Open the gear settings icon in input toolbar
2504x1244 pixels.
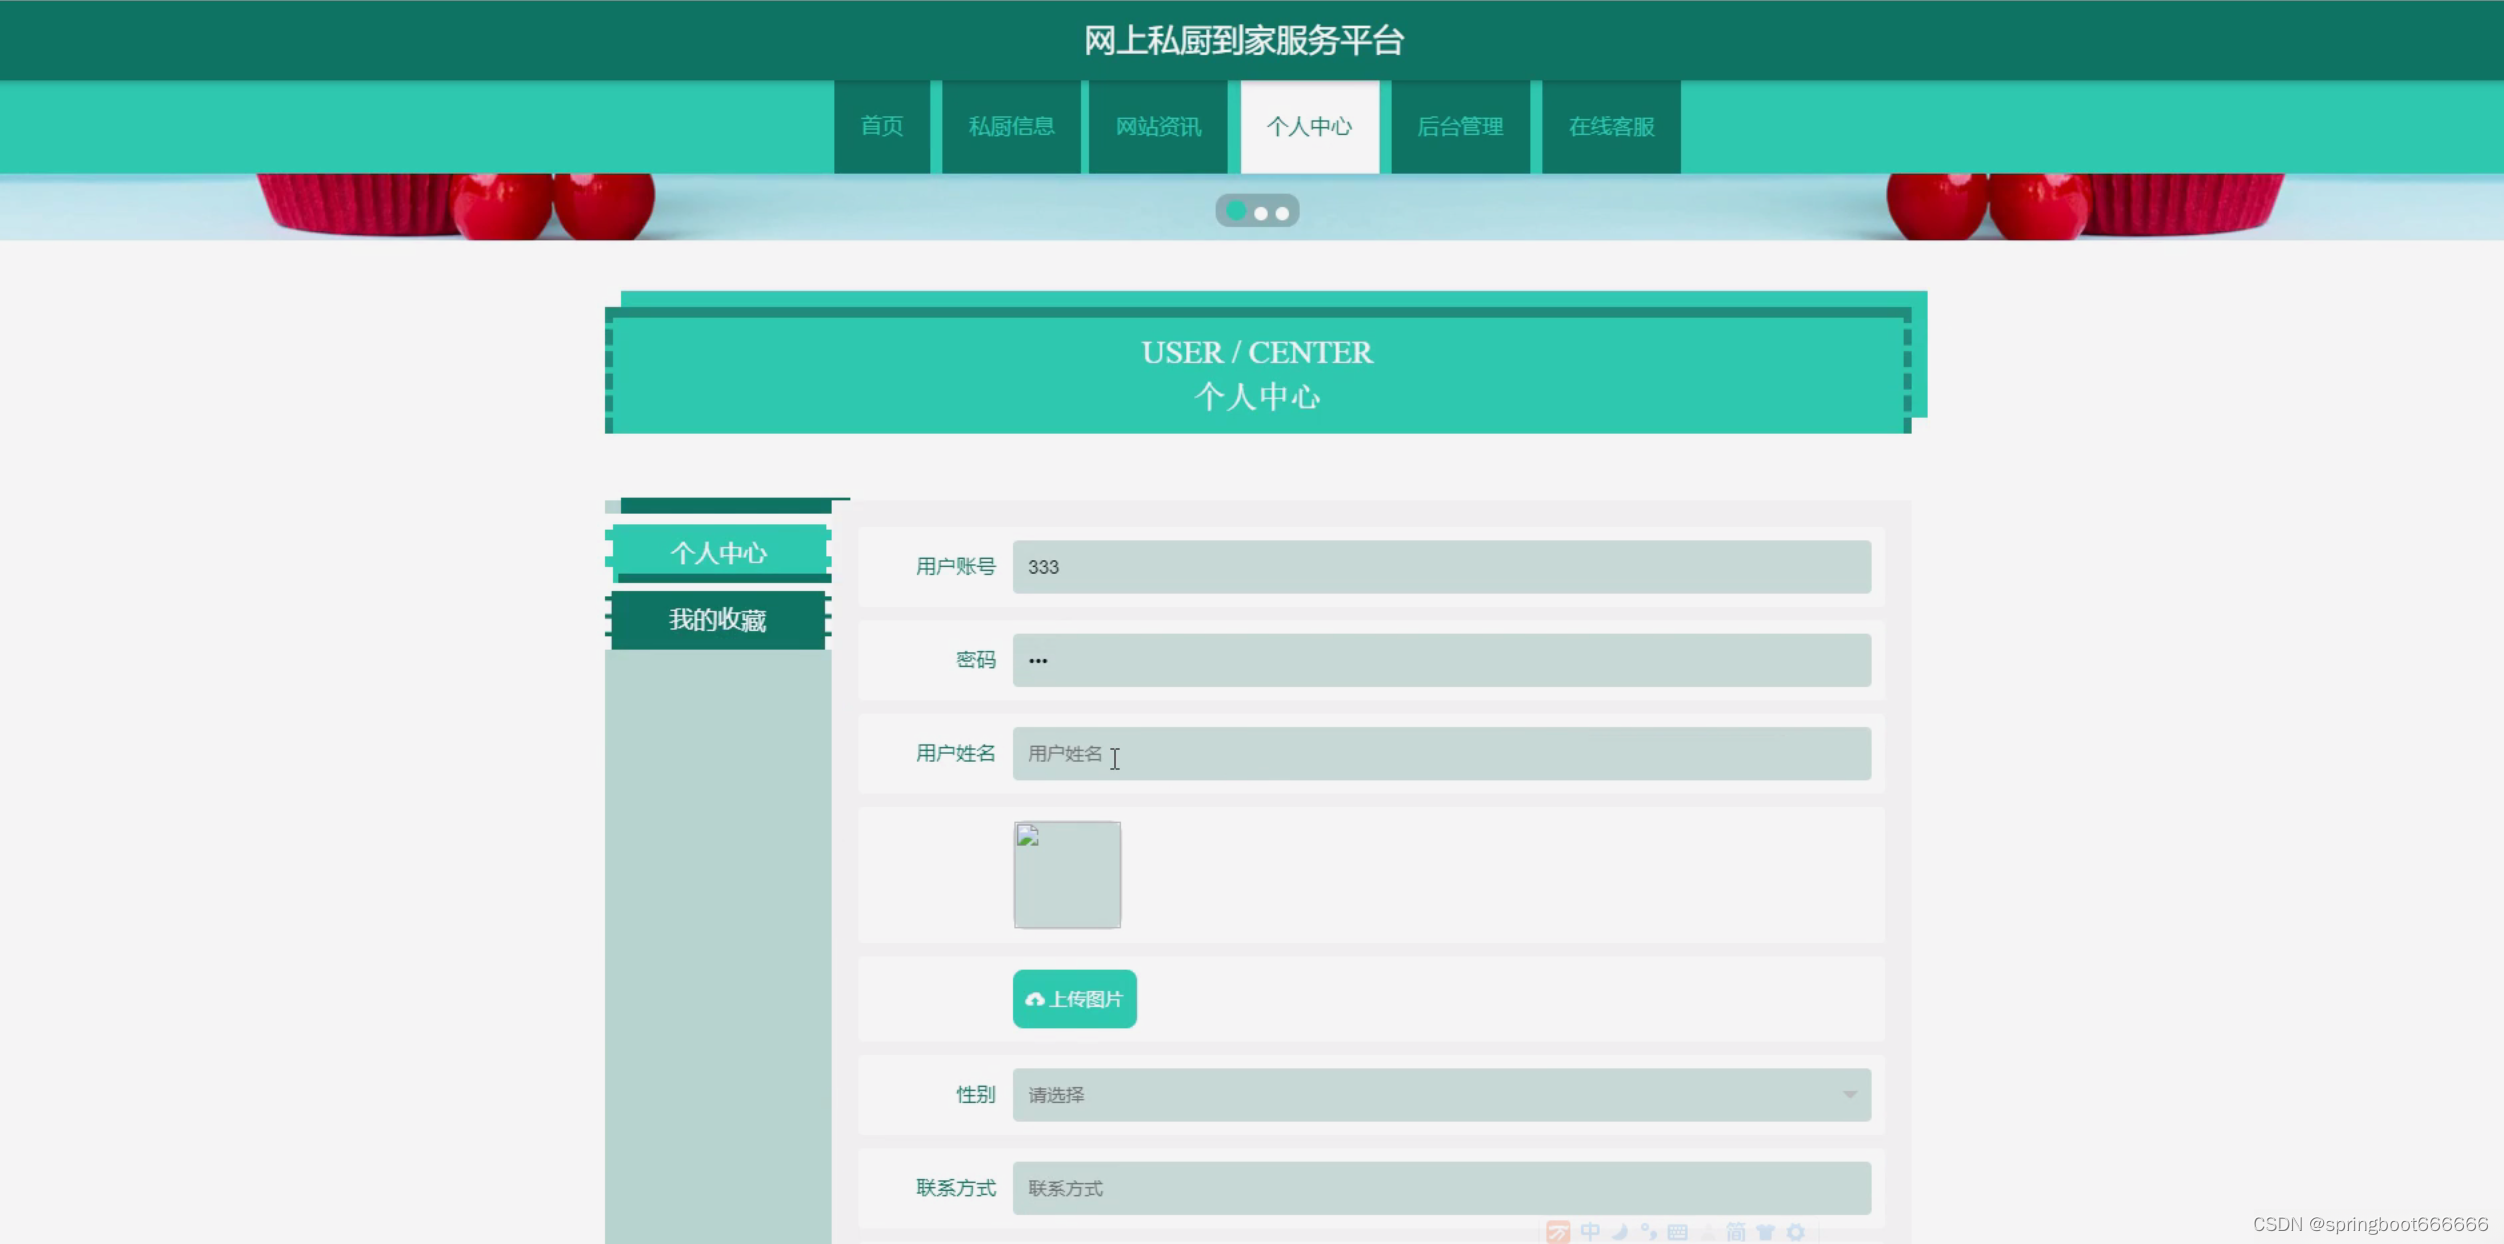pos(1795,1232)
